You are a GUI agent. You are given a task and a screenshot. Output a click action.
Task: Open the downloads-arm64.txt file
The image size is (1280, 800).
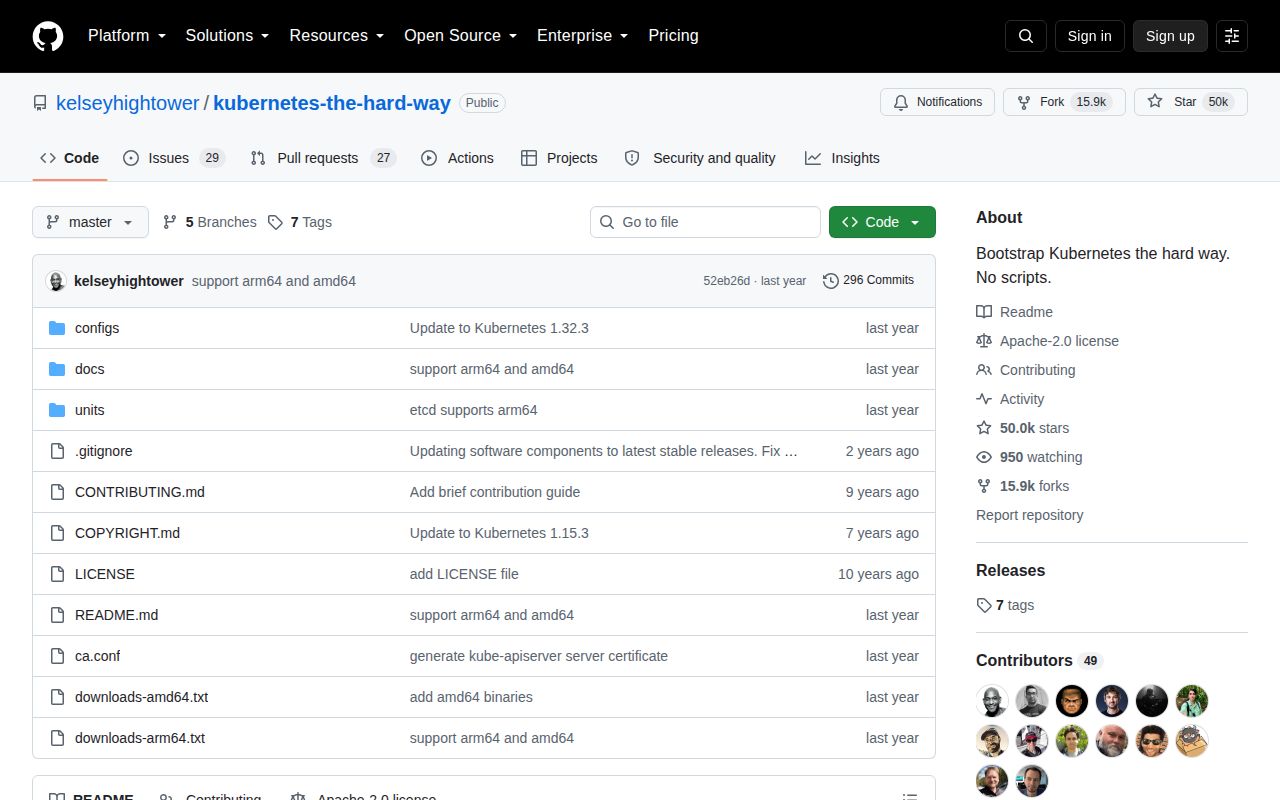[140, 738]
